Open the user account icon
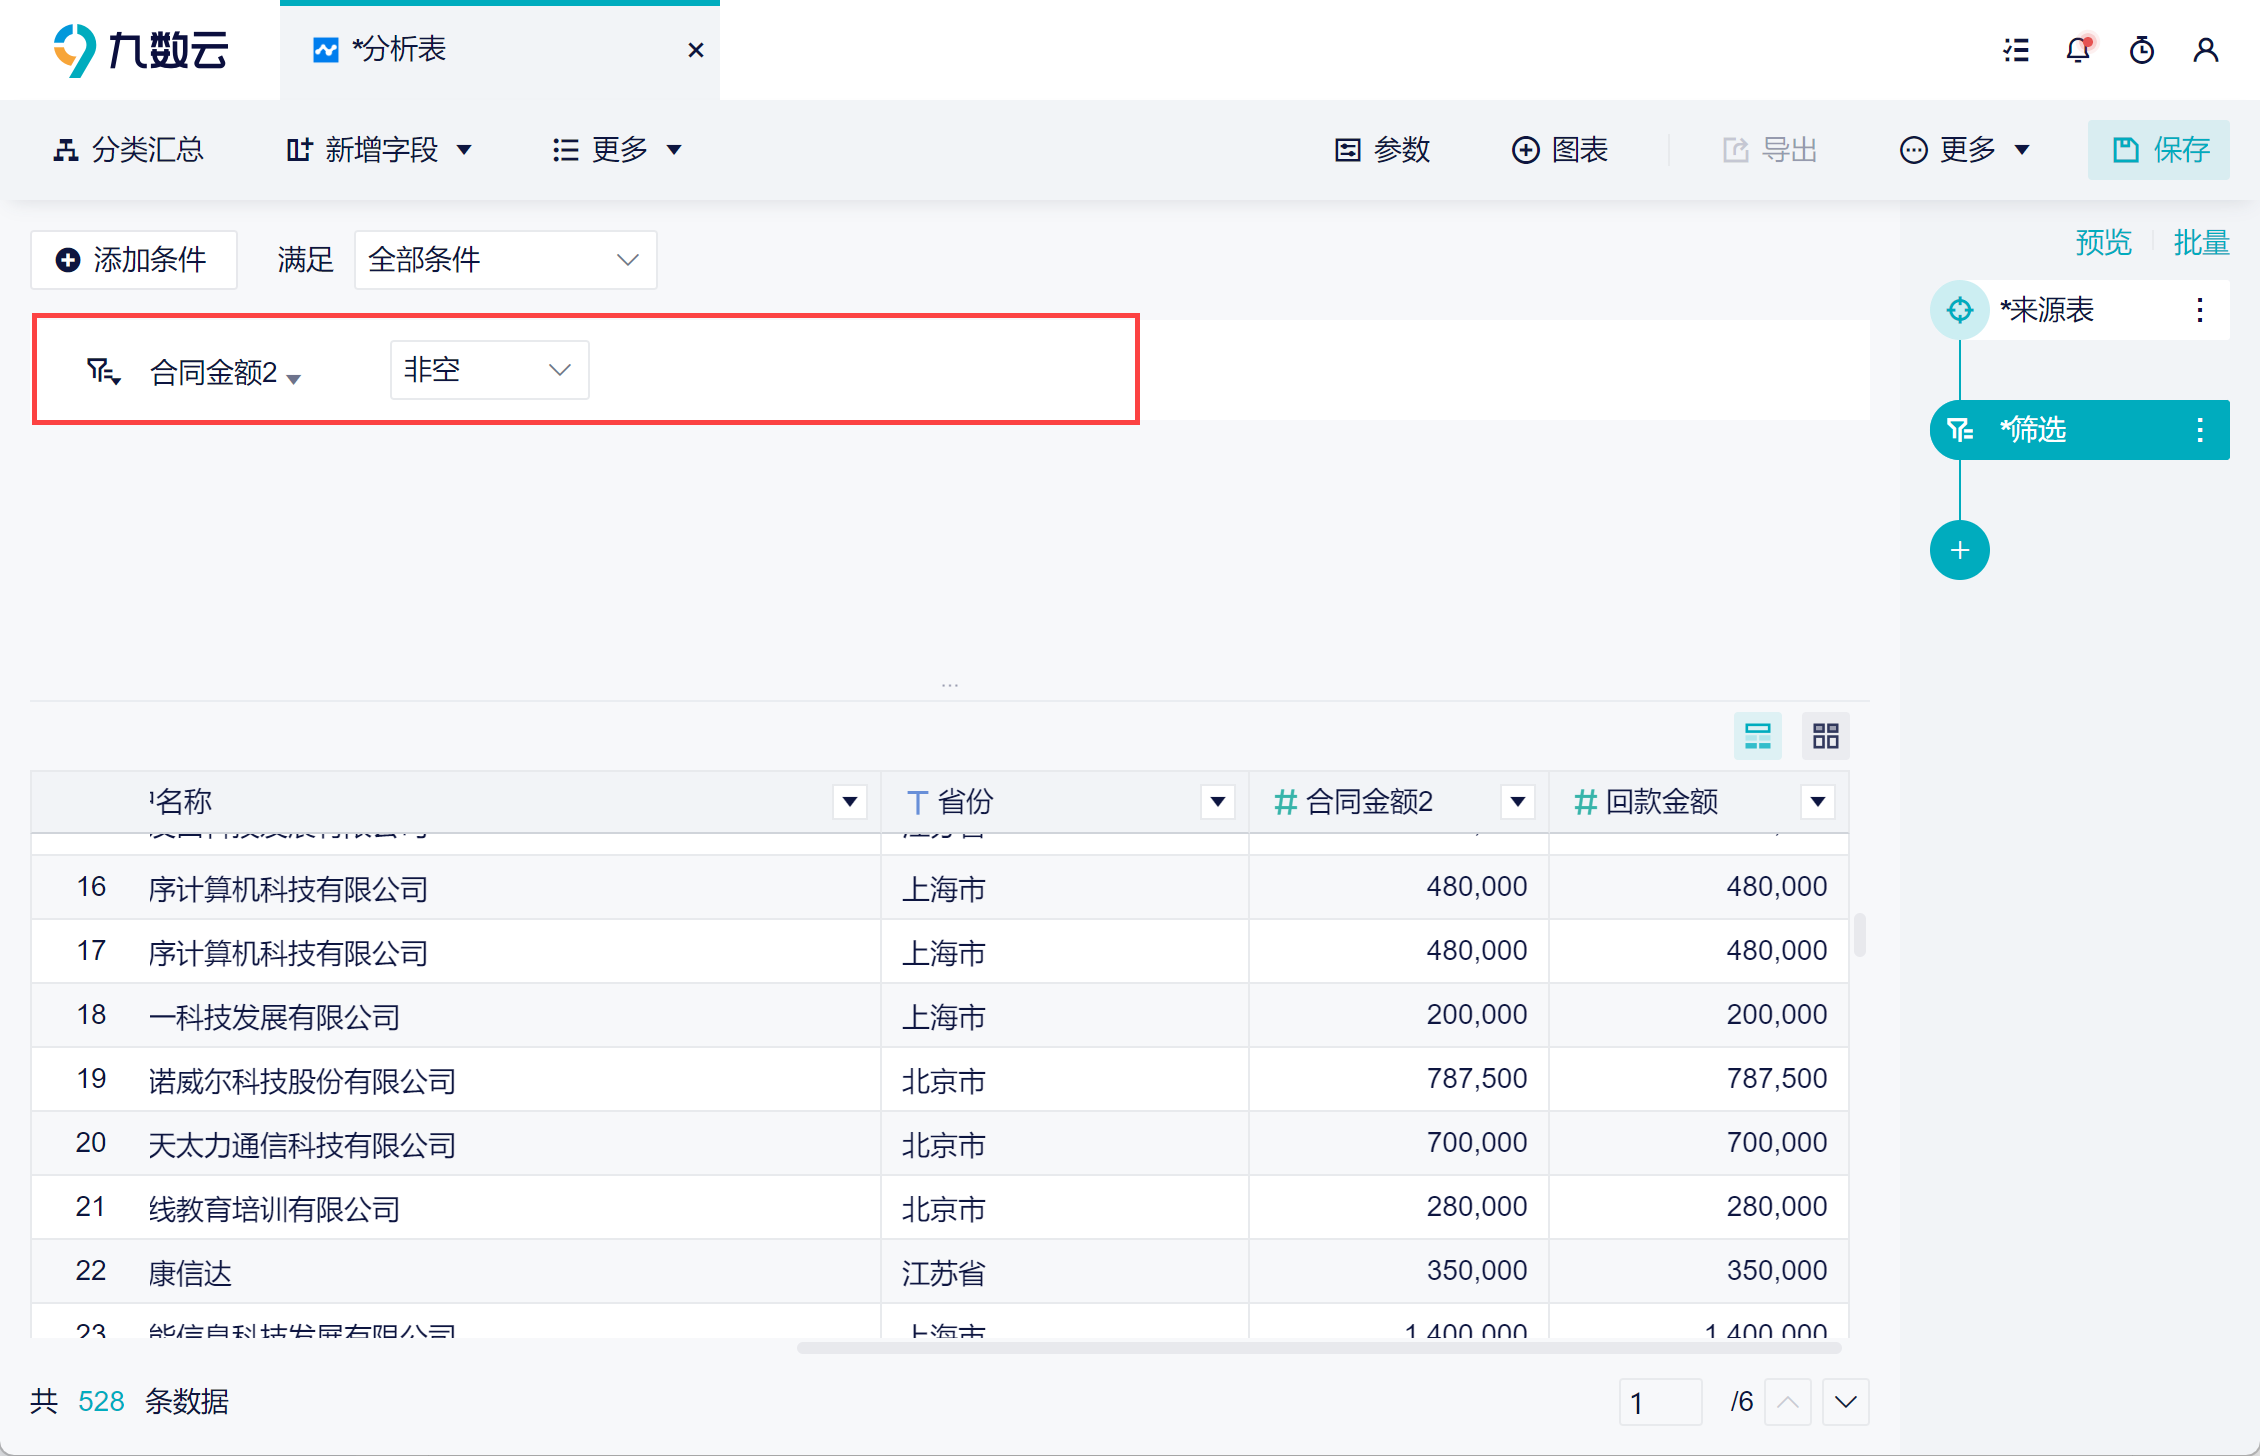 pyautogui.click(x=2205, y=50)
